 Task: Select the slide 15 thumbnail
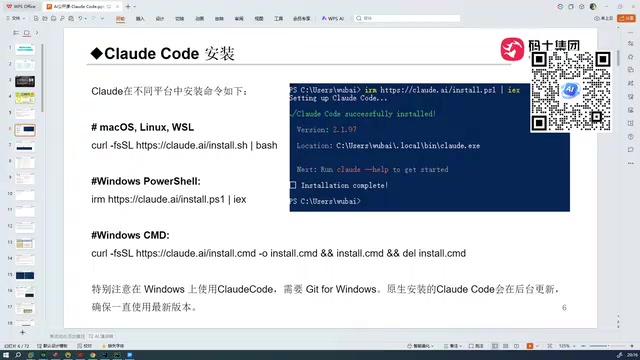pyautogui.click(x=25, y=276)
